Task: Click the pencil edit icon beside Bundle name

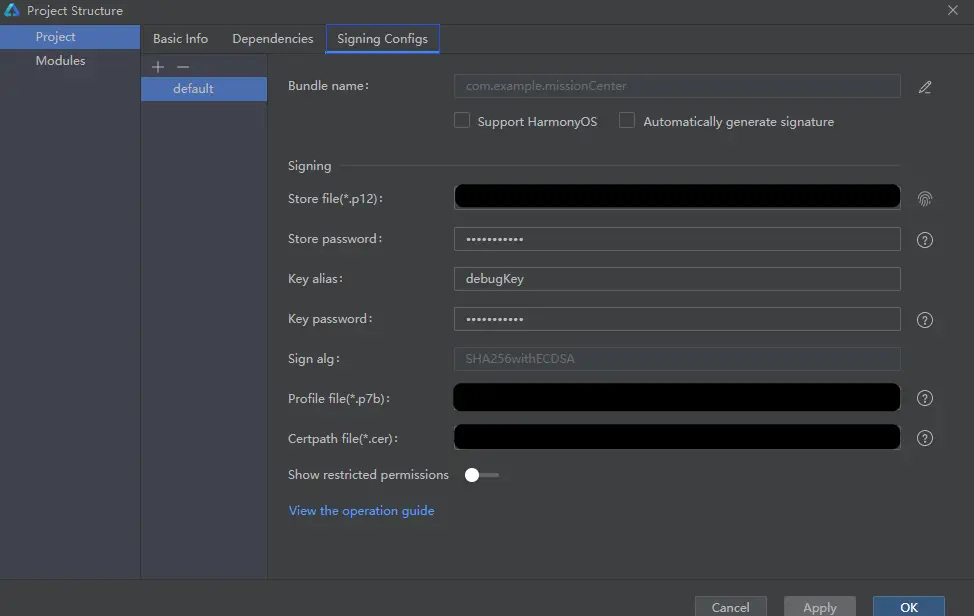Action: click(925, 87)
